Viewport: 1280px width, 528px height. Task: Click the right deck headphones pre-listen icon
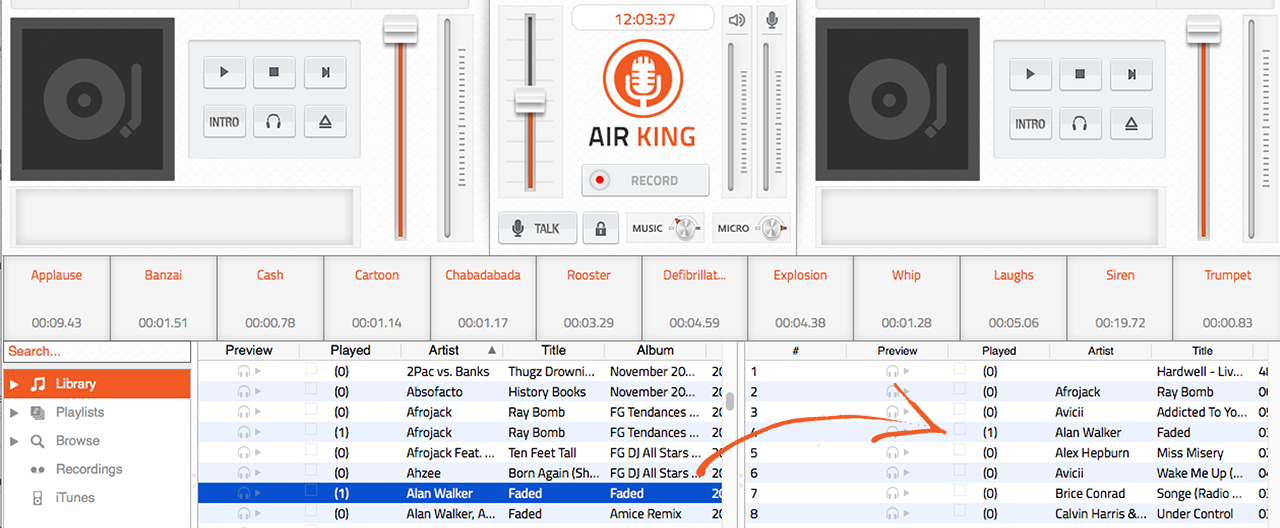[x=1080, y=123]
